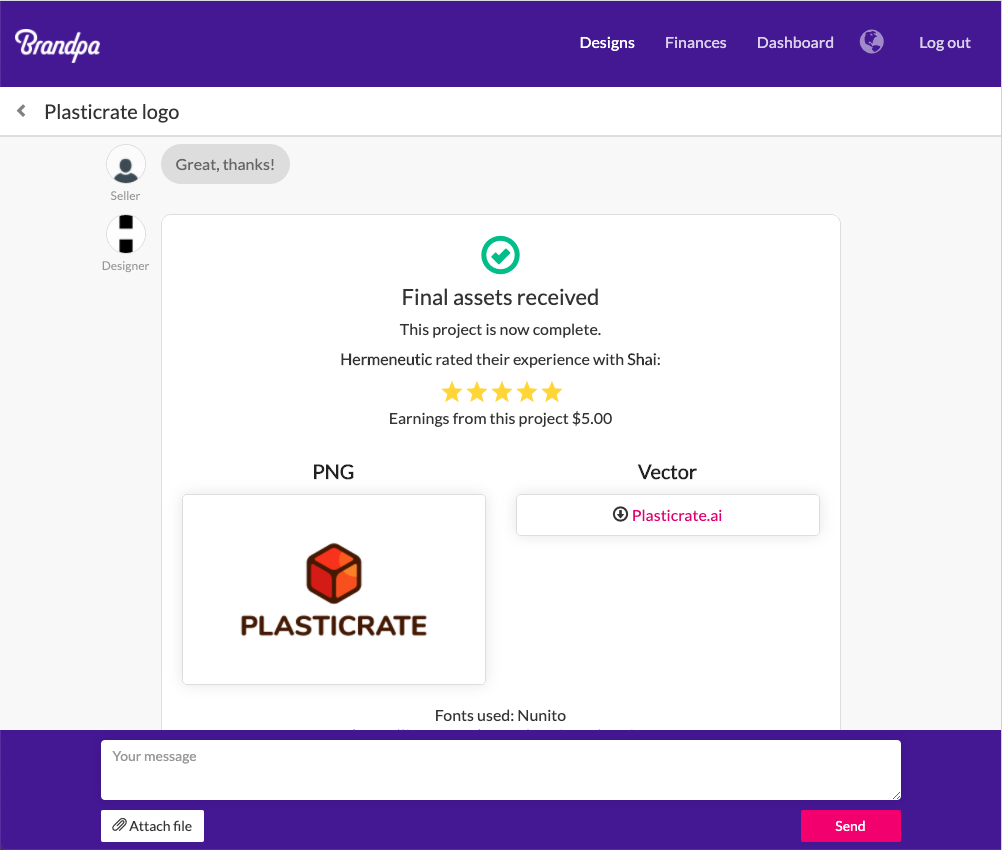Click the 'Fonts used: Nunito' text
The image size is (1002, 850).
click(x=500, y=715)
